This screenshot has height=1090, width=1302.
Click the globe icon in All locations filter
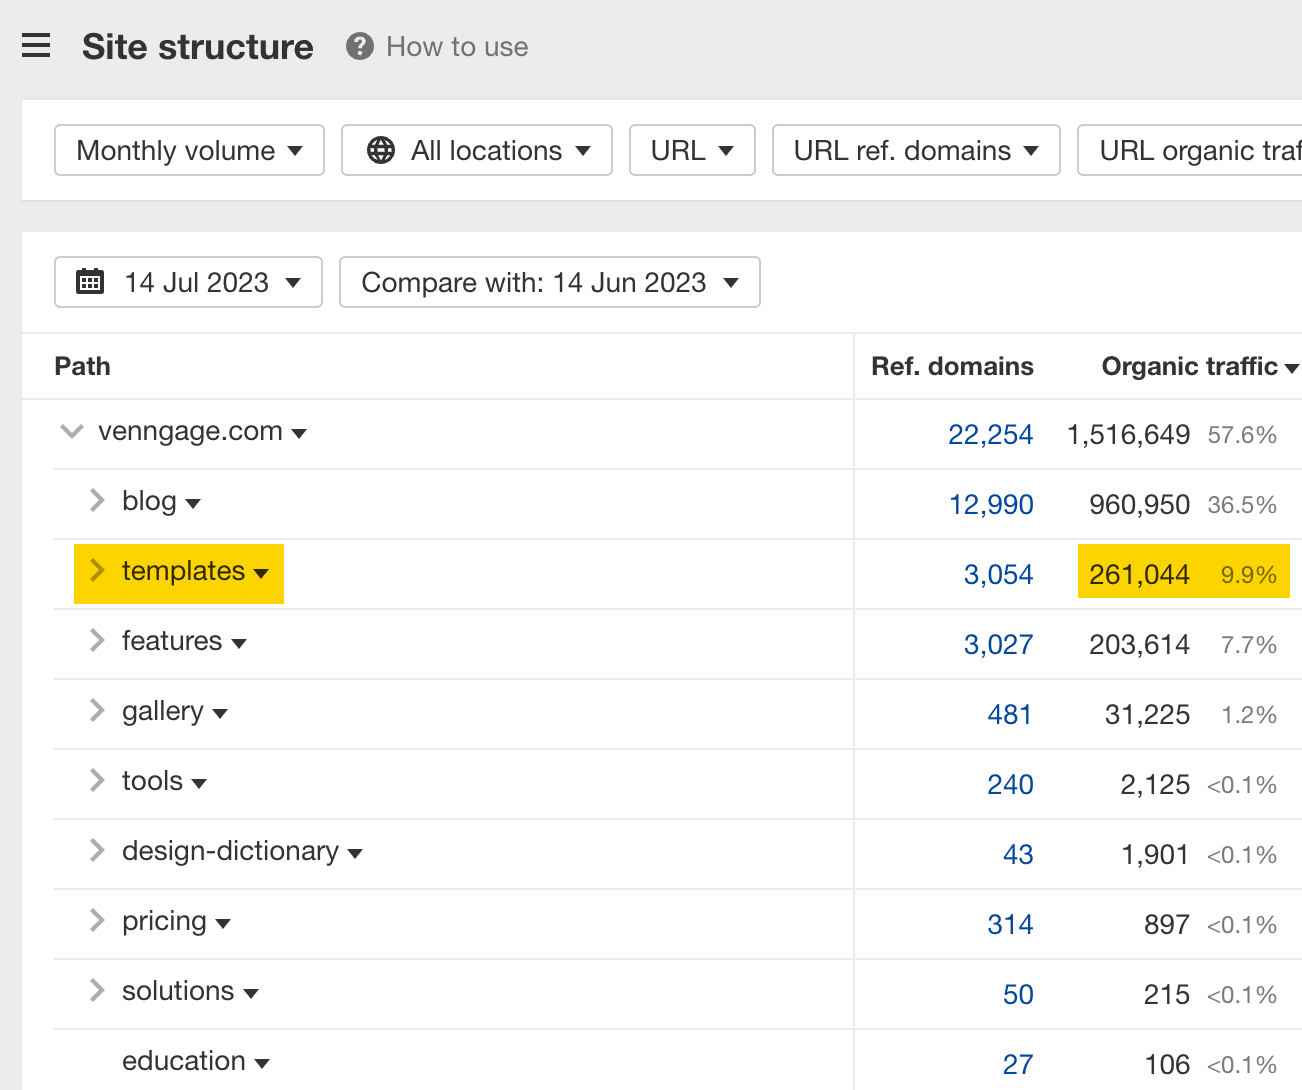(x=381, y=150)
